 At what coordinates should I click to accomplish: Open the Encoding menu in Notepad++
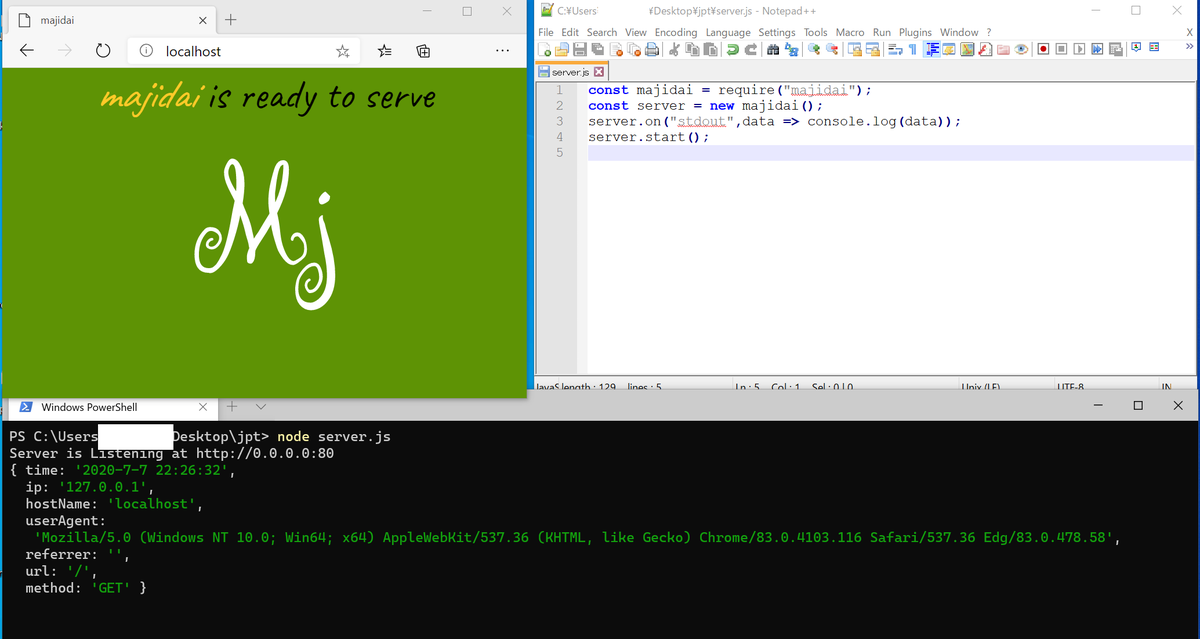click(676, 32)
